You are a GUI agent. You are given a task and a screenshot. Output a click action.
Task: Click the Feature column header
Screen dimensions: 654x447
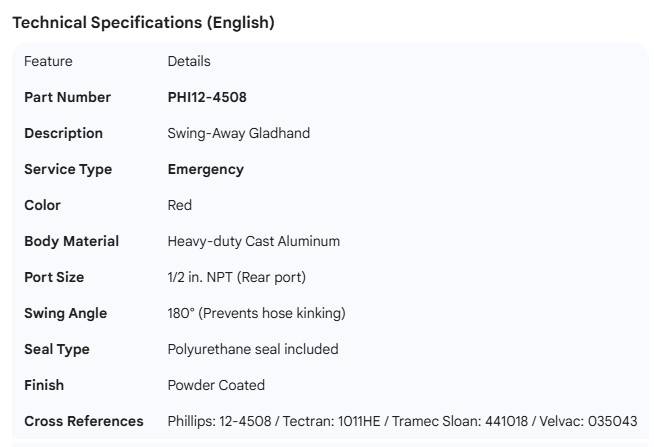[48, 61]
